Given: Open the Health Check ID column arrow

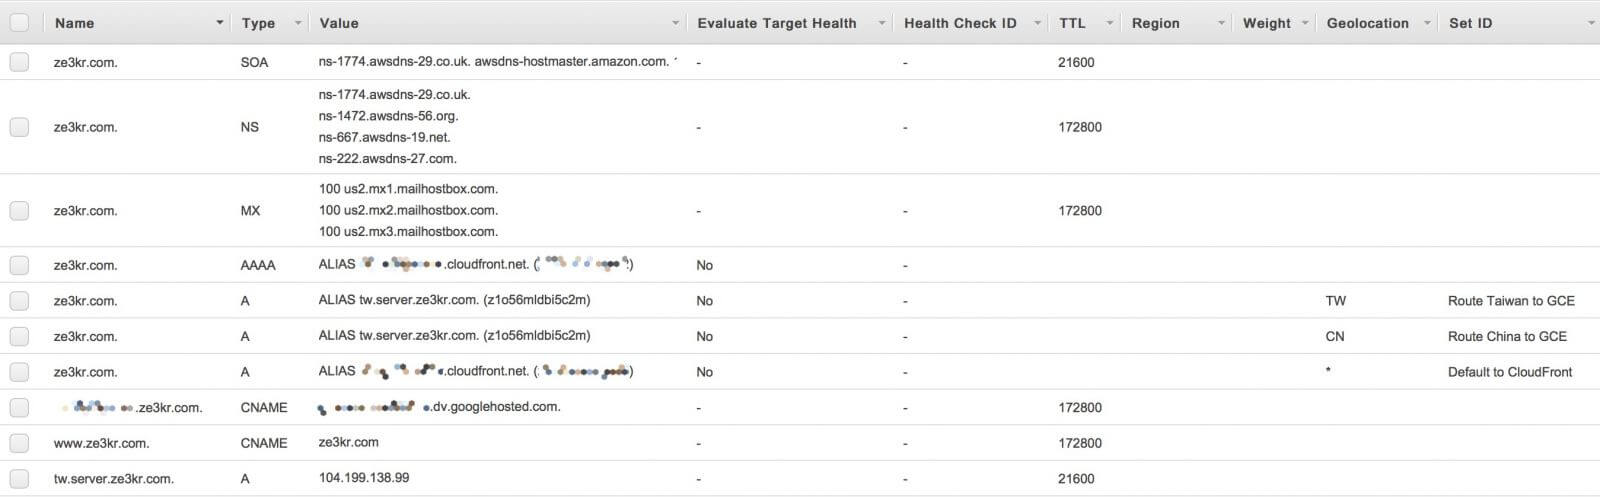Looking at the screenshot, I should pos(1038,23).
